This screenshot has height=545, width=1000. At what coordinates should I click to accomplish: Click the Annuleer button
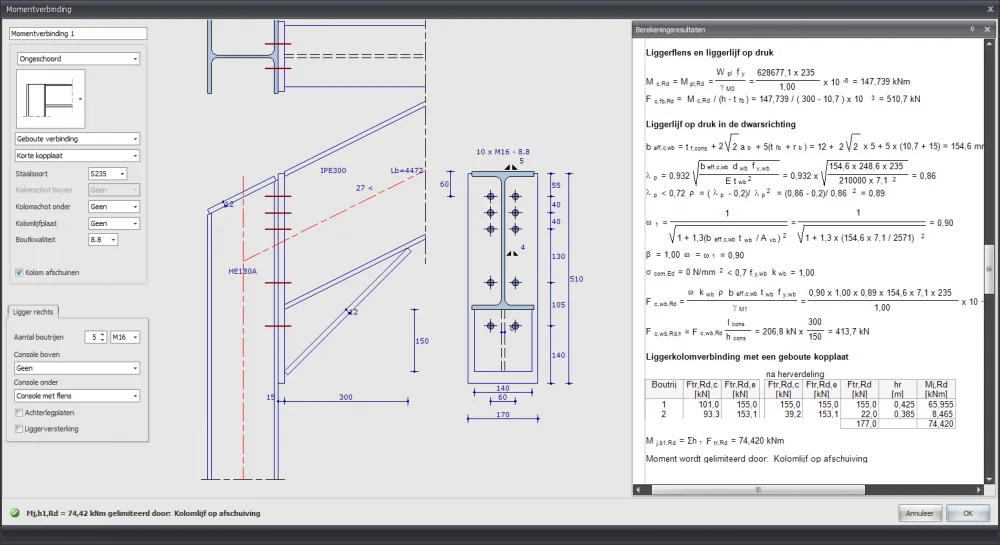point(919,513)
